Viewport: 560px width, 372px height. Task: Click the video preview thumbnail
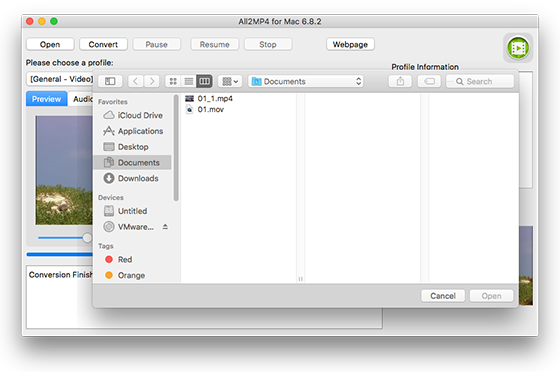pos(64,170)
